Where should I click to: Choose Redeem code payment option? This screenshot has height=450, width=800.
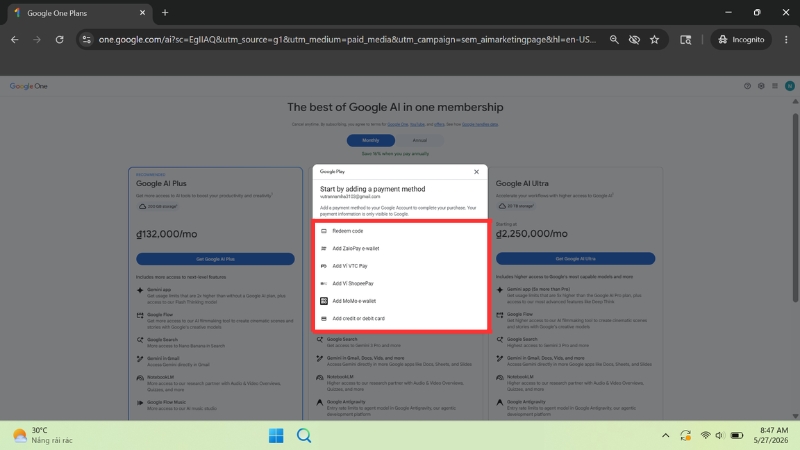[x=401, y=231]
